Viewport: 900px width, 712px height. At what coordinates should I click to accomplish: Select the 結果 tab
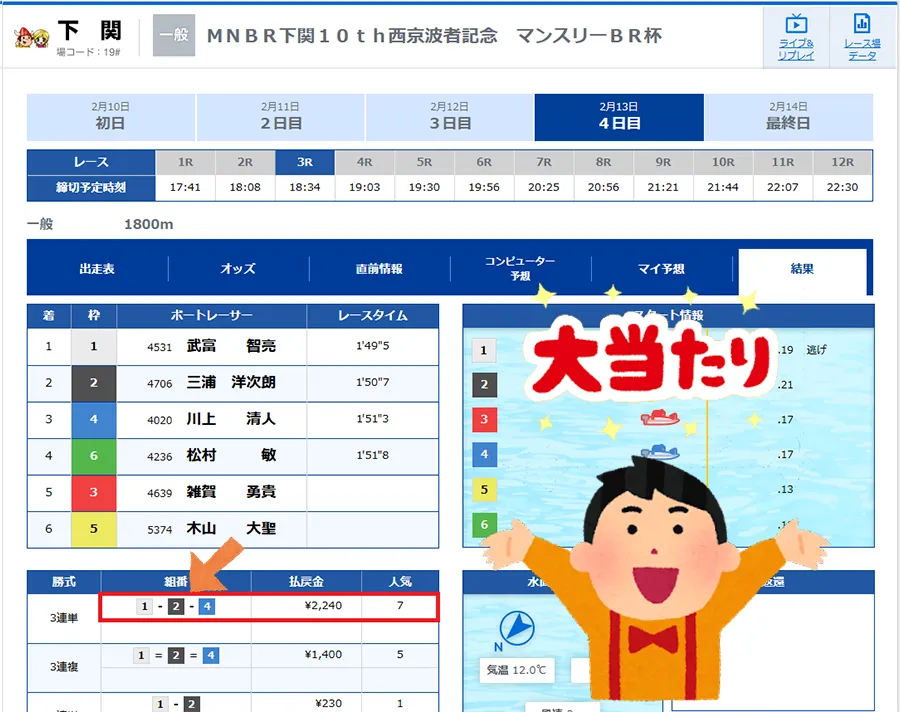801,269
